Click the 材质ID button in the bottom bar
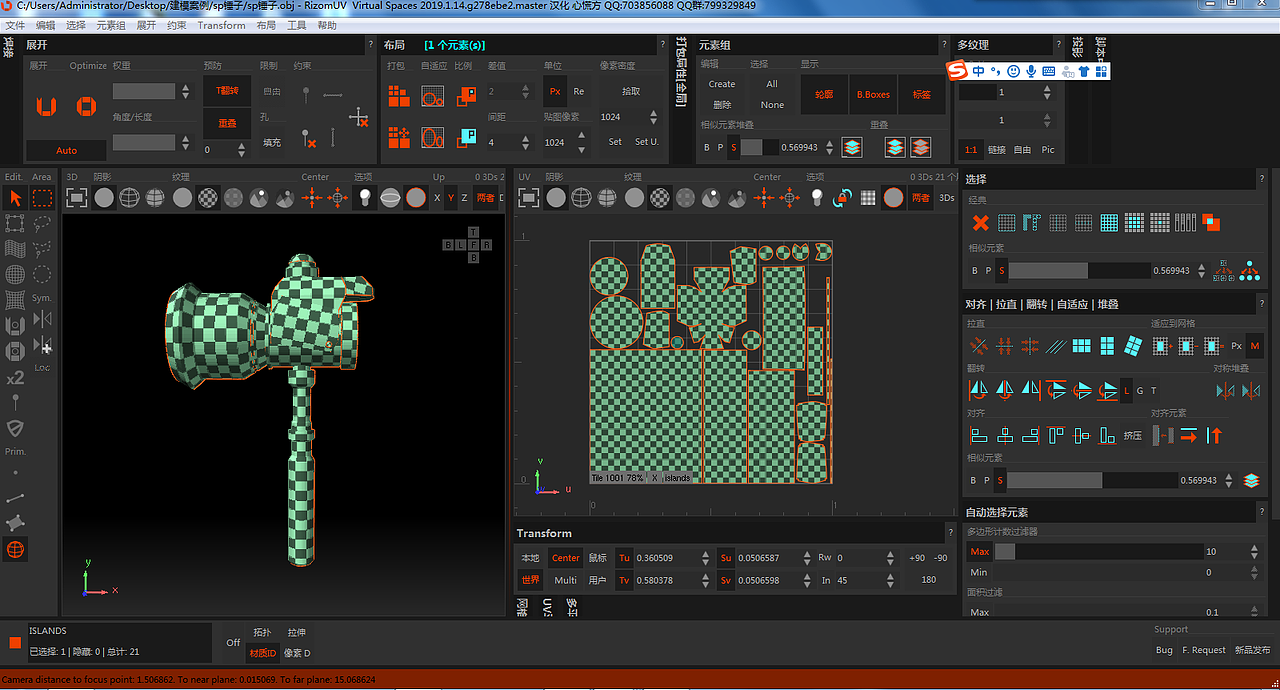The height and width of the screenshot is (690, 1280). click(x=262, y=653)
